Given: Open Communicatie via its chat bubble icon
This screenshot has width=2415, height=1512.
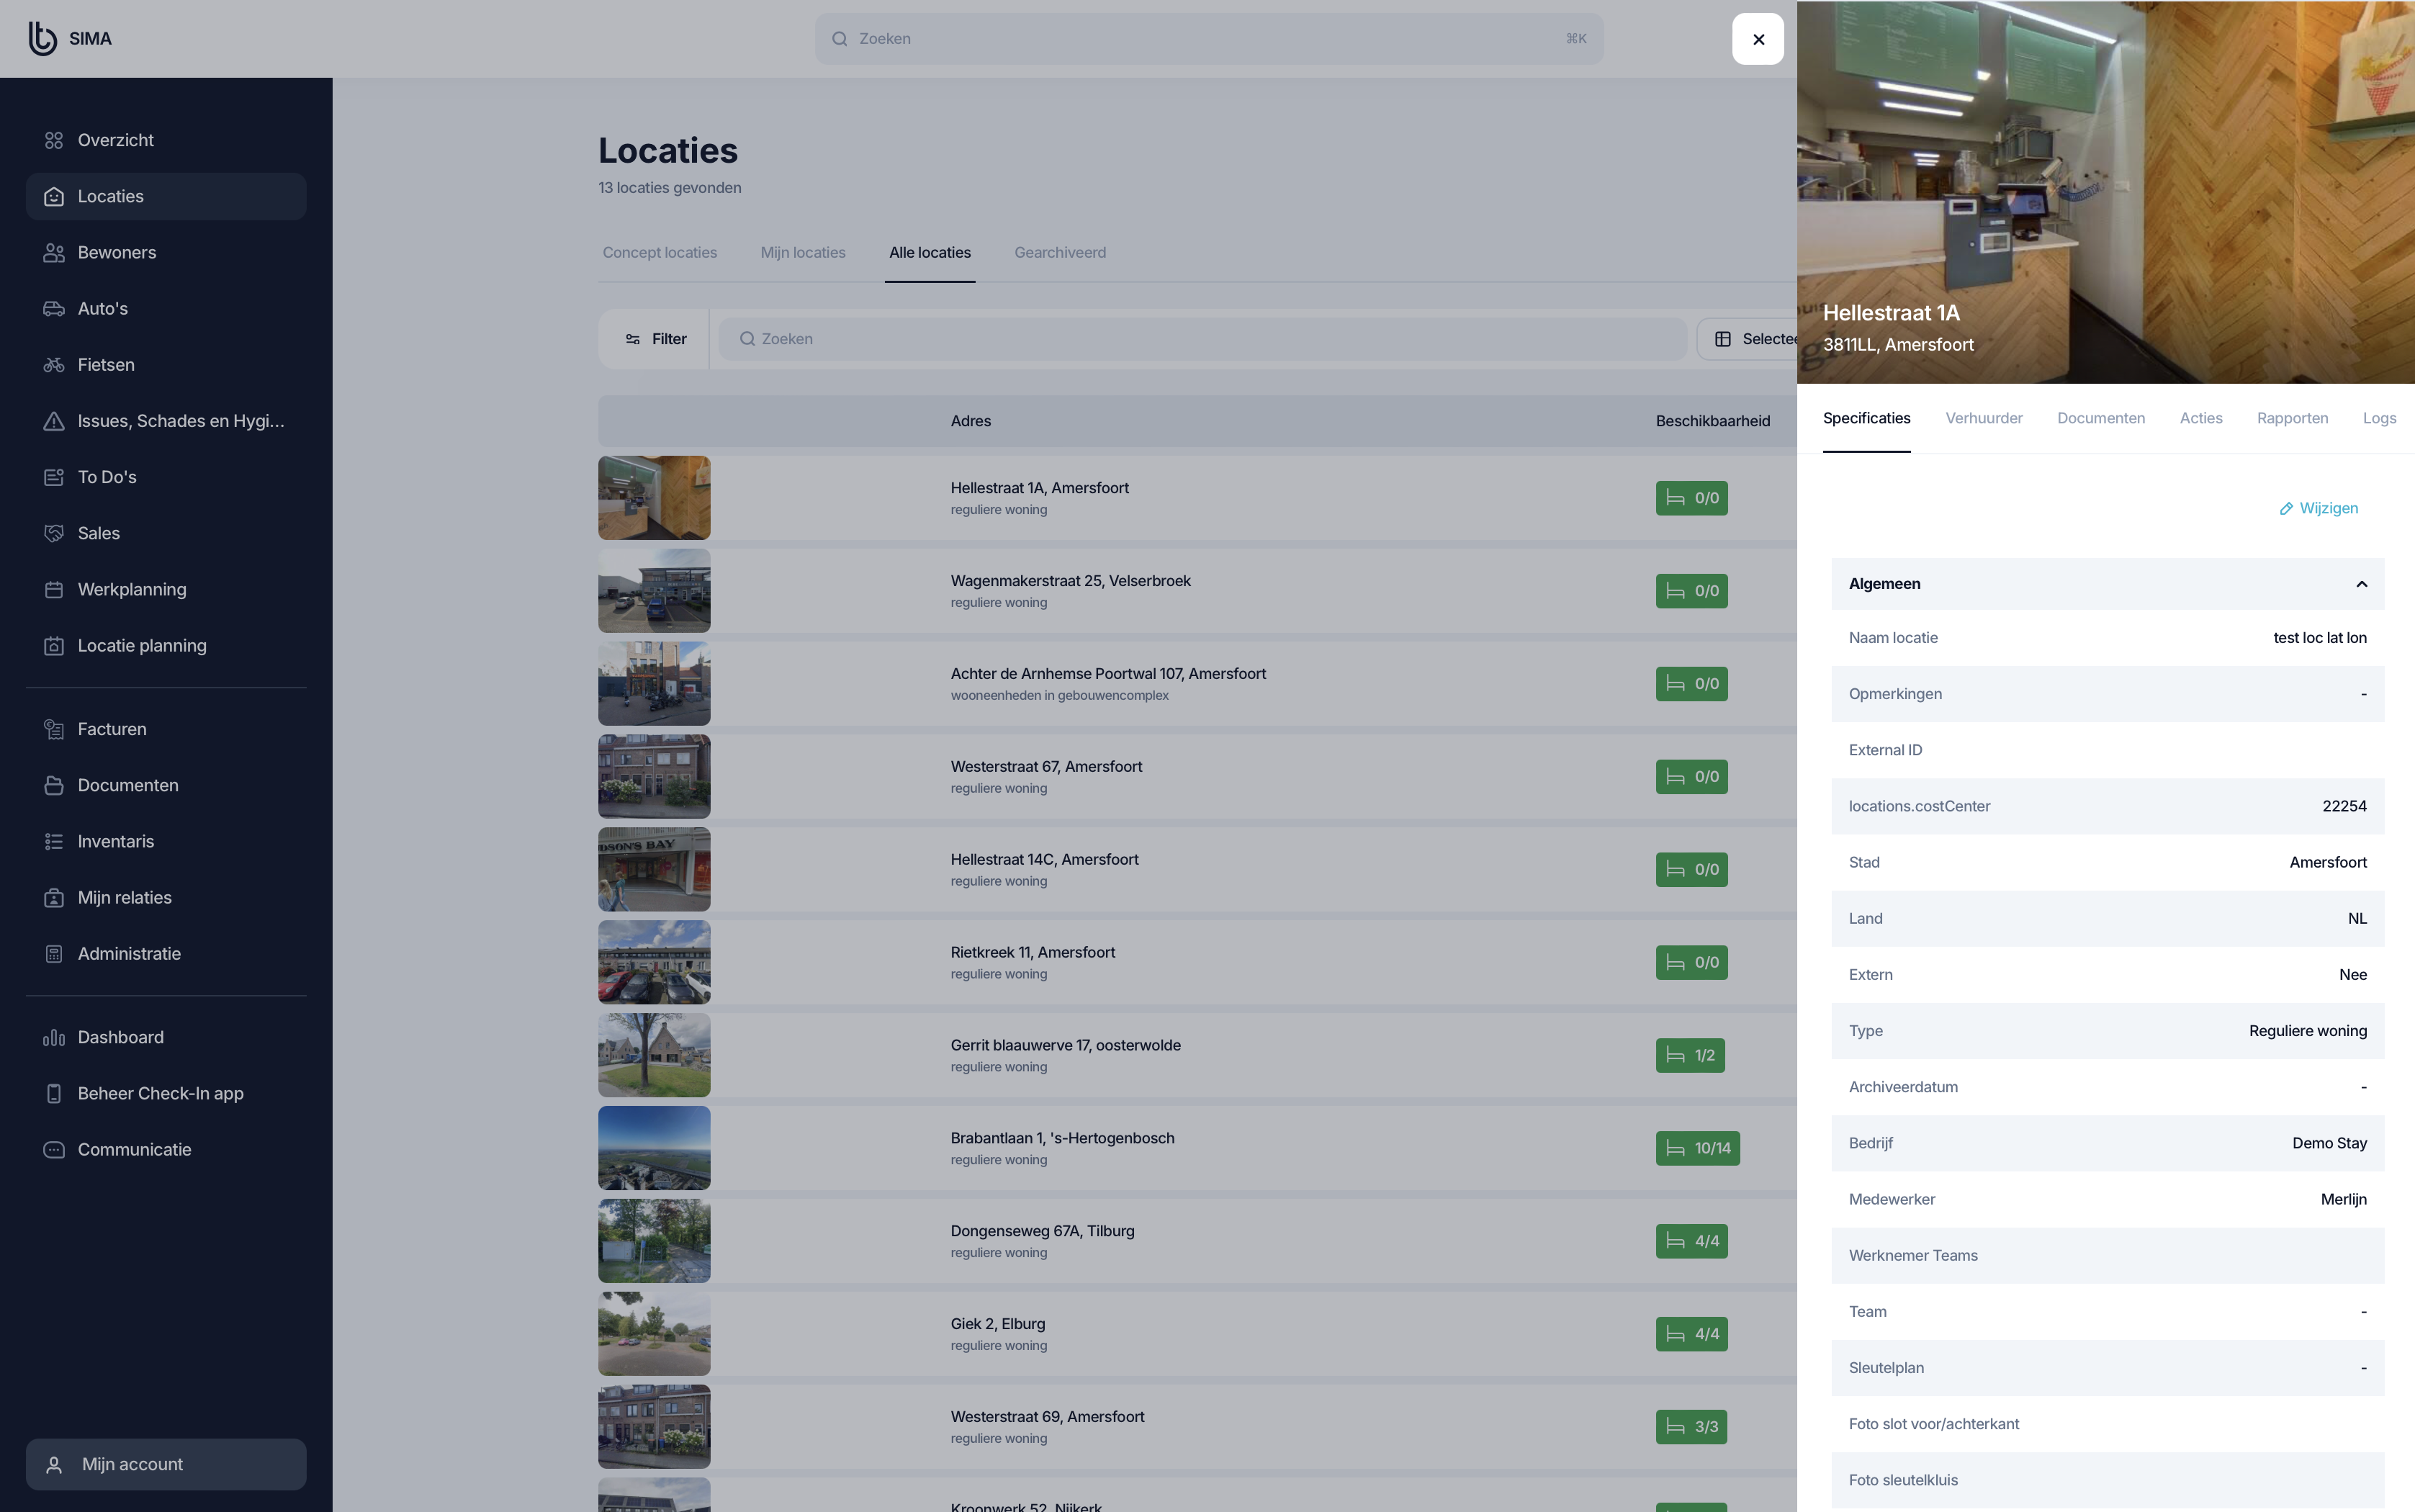Looking at the screenshot, I should (x=54, y=1150).
